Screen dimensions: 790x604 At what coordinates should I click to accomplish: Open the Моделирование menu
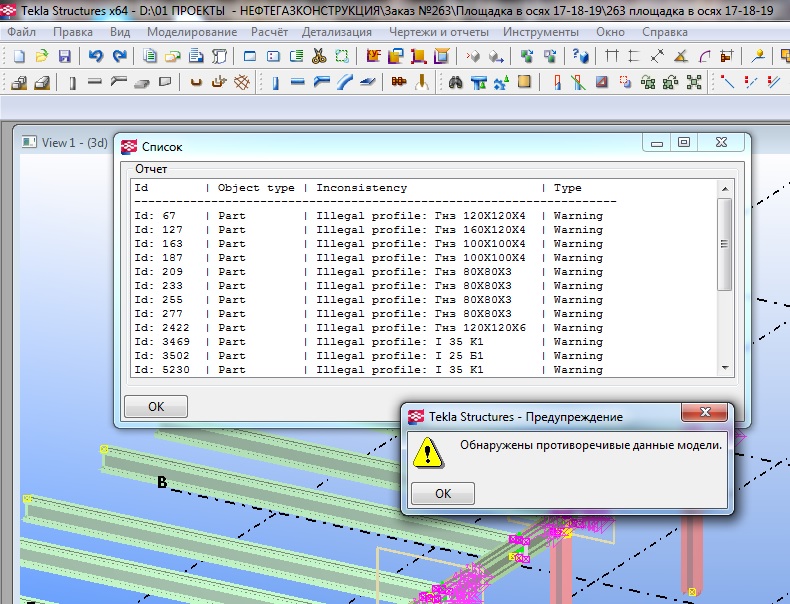point(191,32)
